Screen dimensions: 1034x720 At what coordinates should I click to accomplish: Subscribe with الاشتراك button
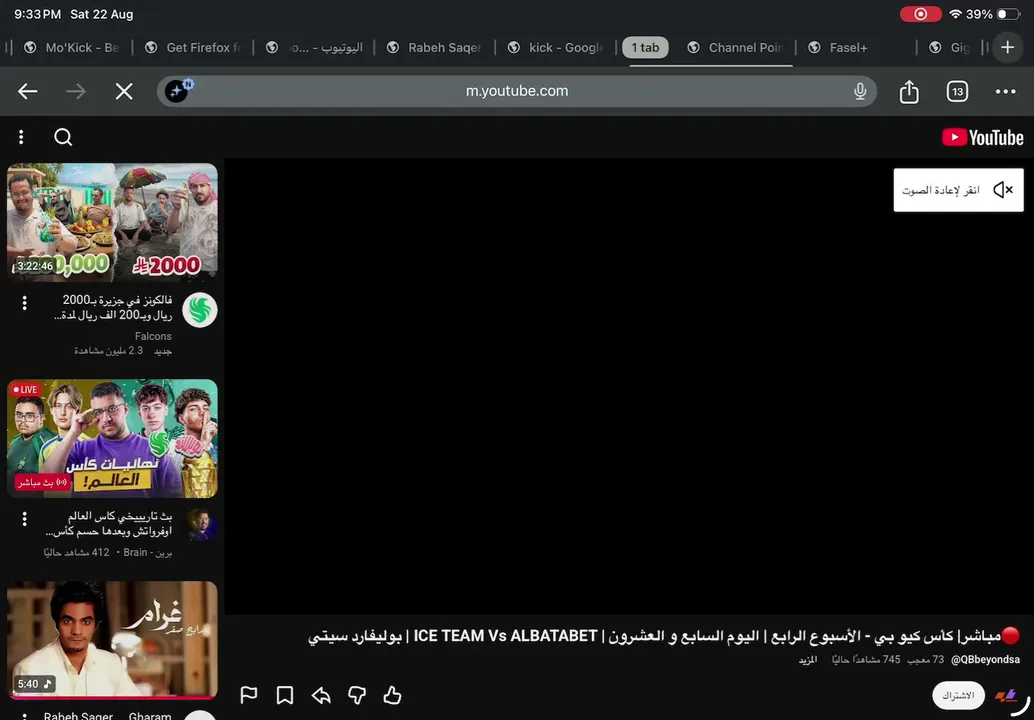(x=958, y=695)
